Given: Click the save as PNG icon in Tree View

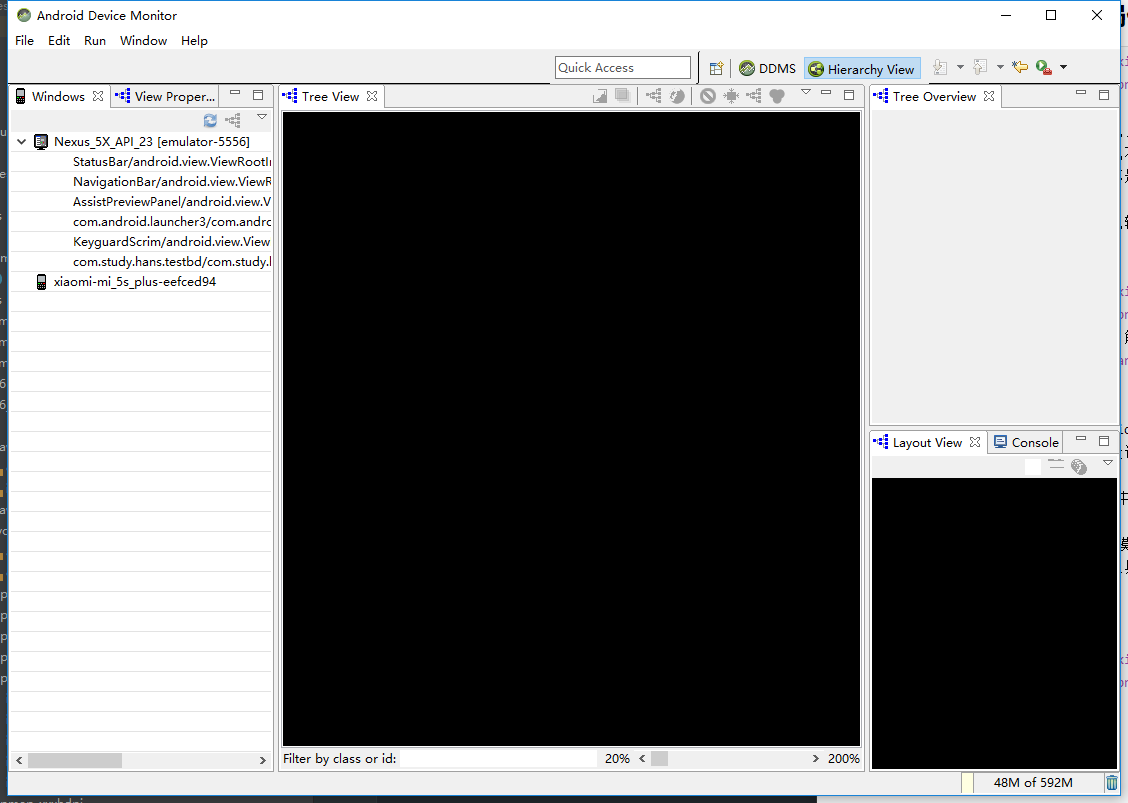Looking at the screenshot, I should [x=600, y=96].
